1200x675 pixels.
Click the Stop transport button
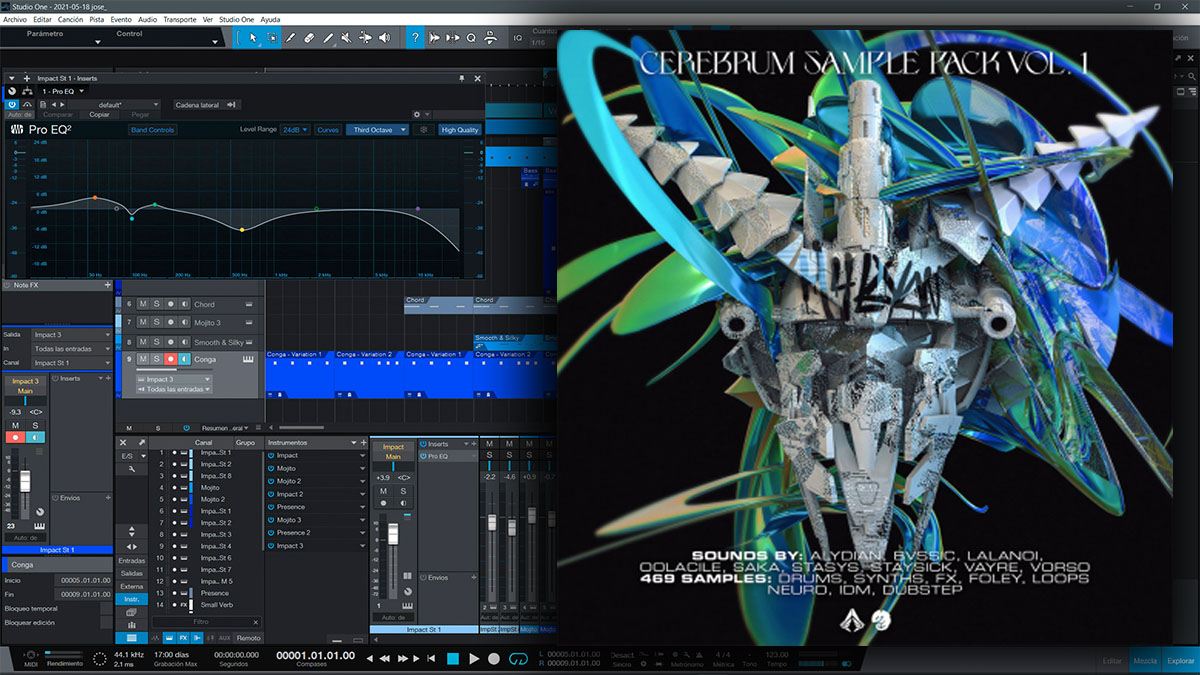pyautogui.click(x=452, y=658)
